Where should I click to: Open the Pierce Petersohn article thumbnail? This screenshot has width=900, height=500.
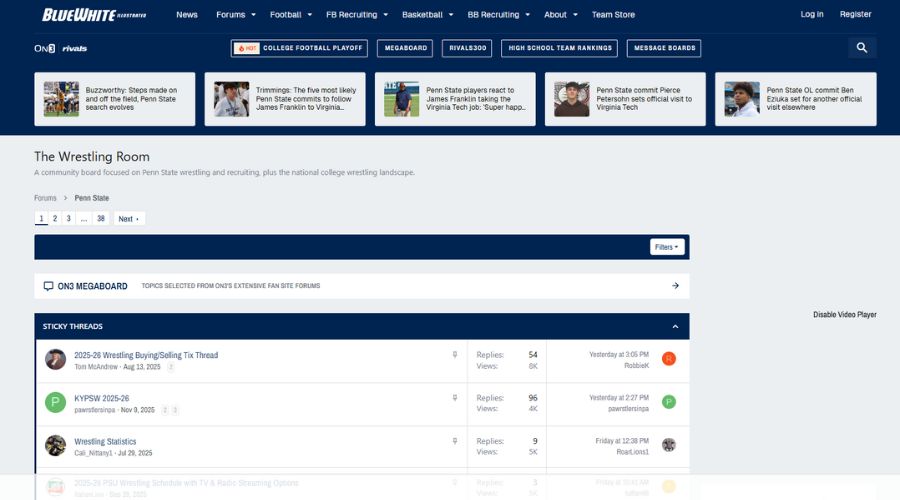tap(572, 99)
